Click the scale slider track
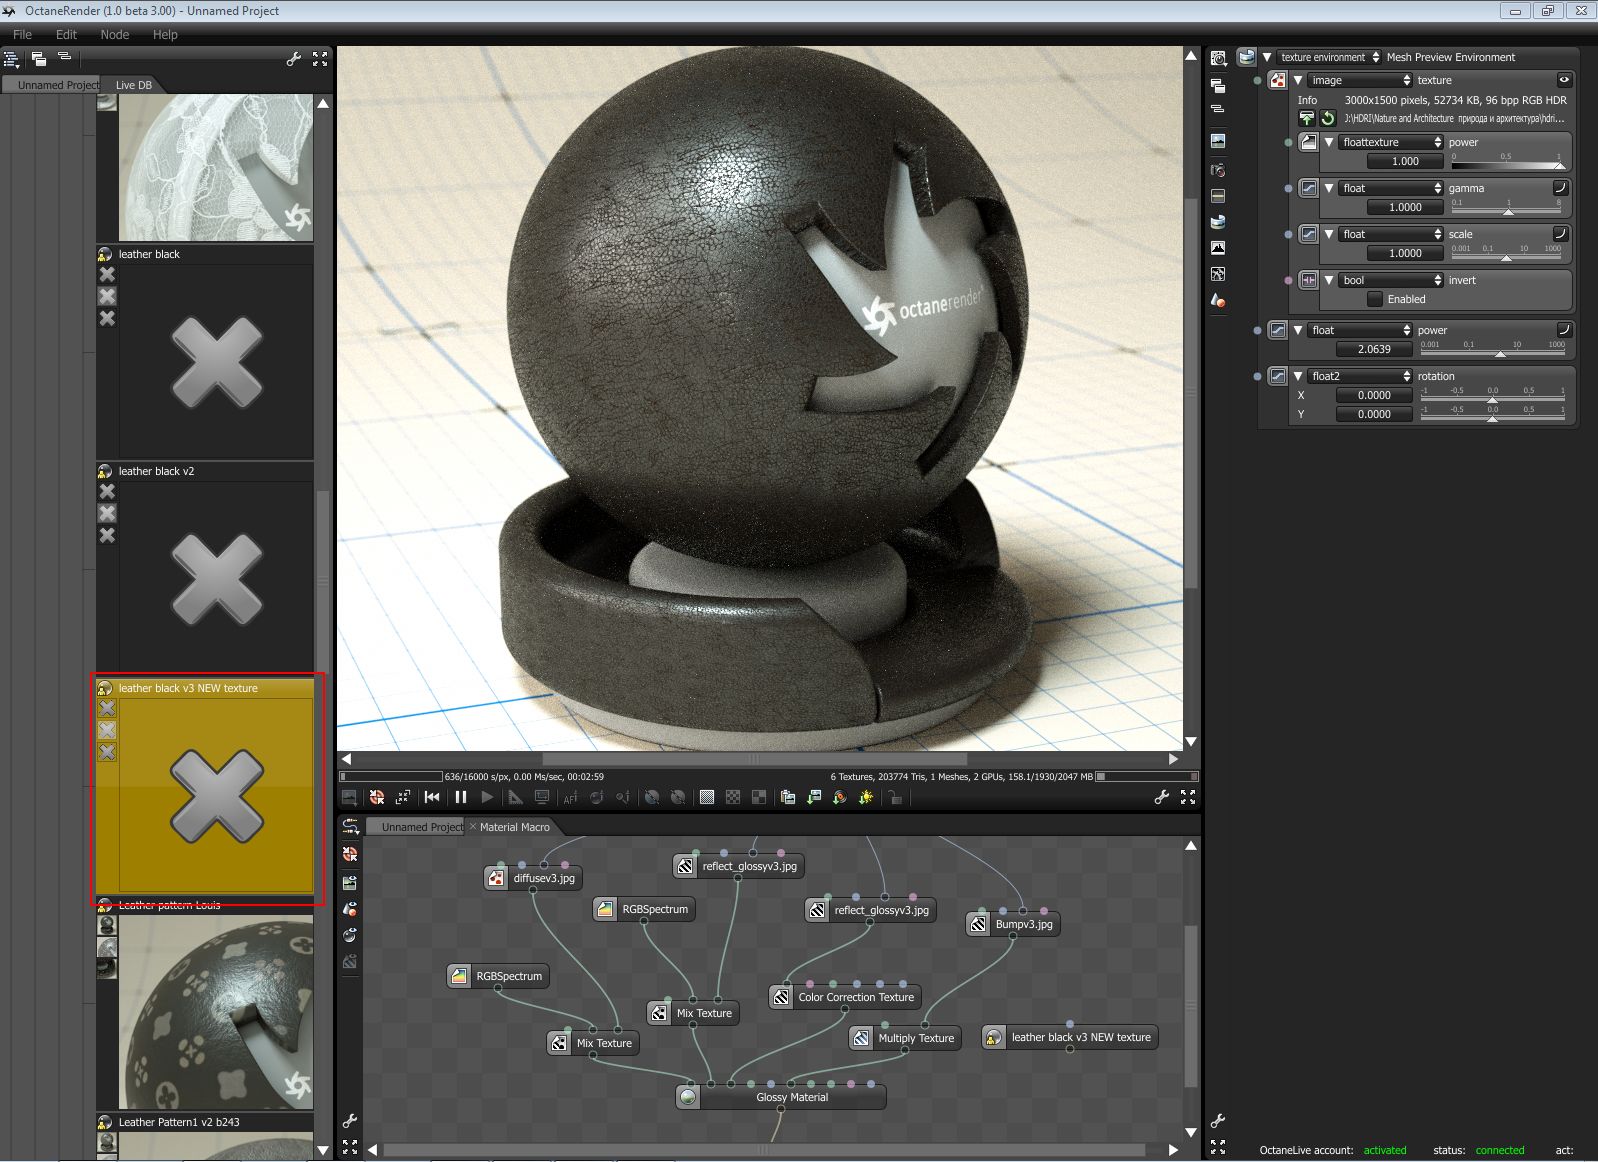Viewport: 1598px width, 1162px height. (x=1506, y=257)
